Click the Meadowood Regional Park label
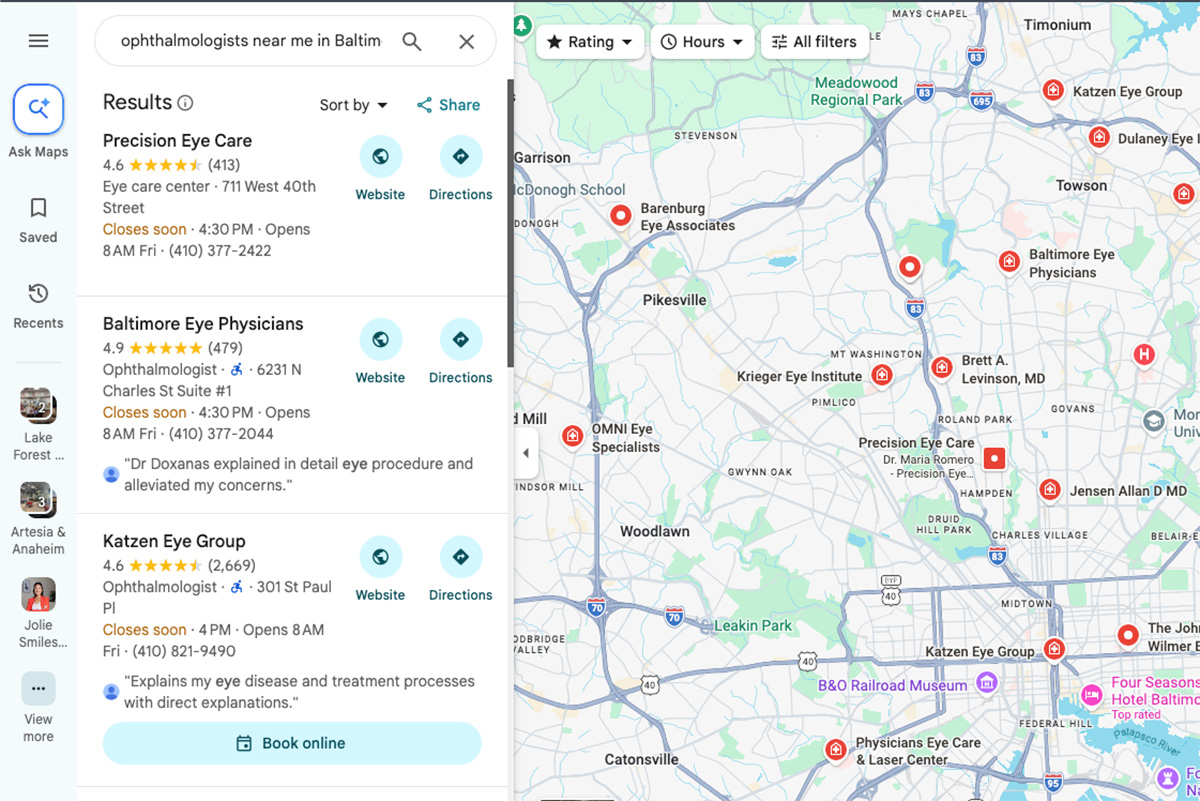The width and height of the screenshot is (1200, 801). [856, 91]
